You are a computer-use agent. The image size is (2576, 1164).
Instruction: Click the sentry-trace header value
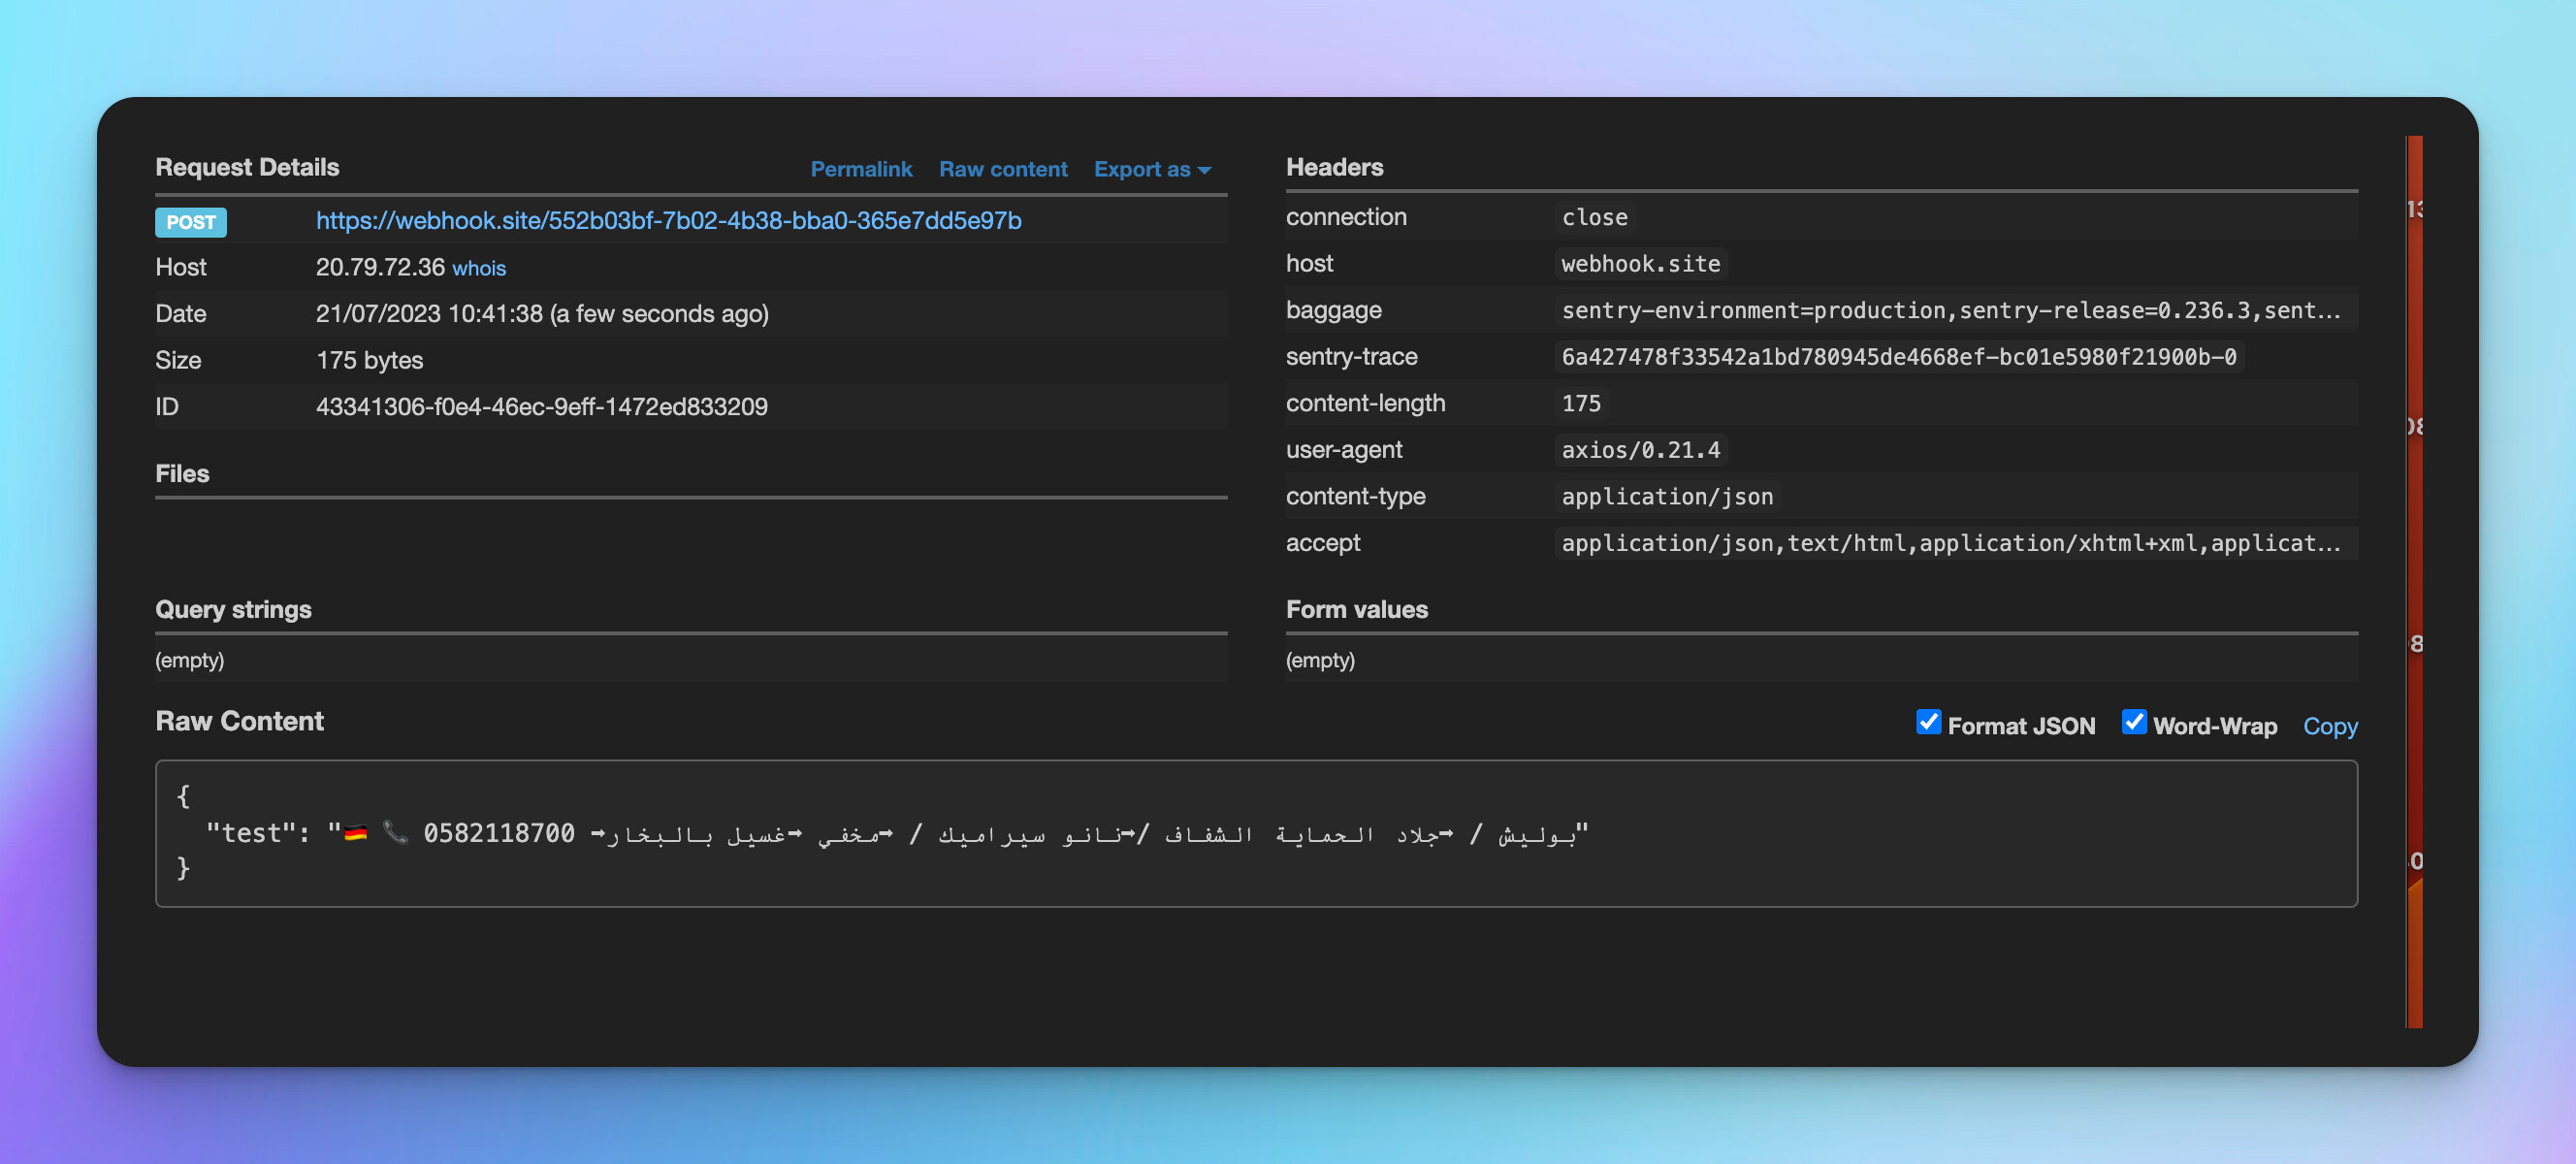tap(1898, 357)
